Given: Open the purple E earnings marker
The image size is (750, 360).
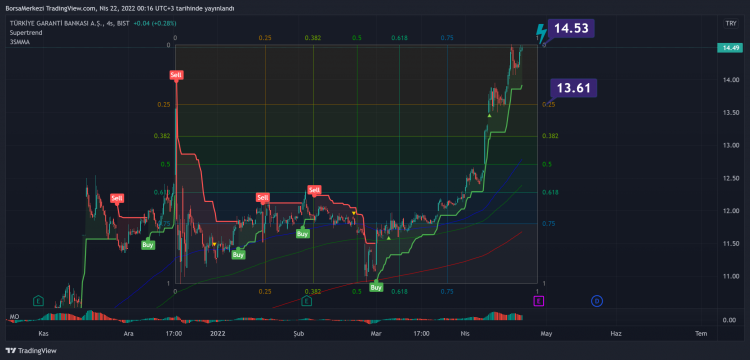Looking at the screenshot, I should [x=539, y=301].
